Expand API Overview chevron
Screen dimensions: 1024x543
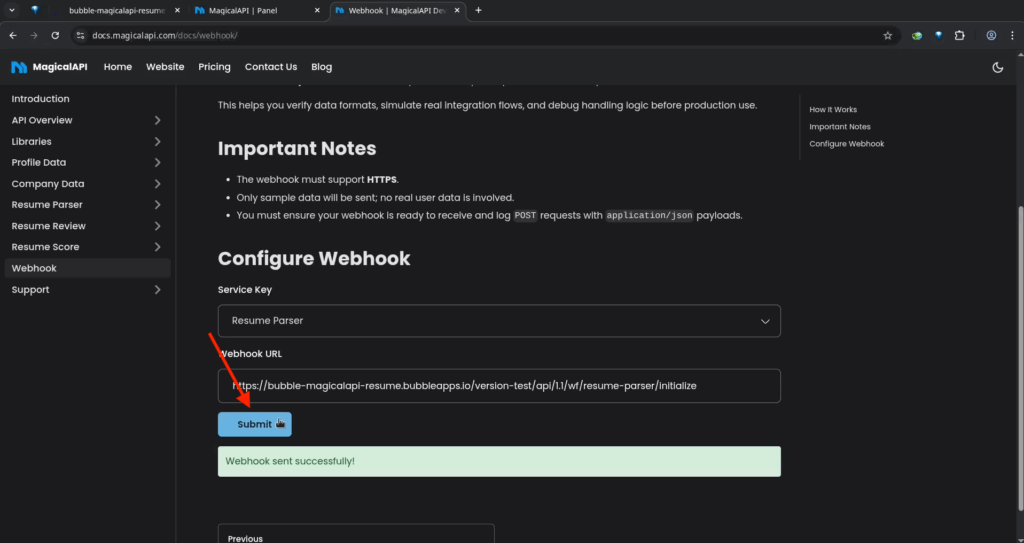coord(157,120)
